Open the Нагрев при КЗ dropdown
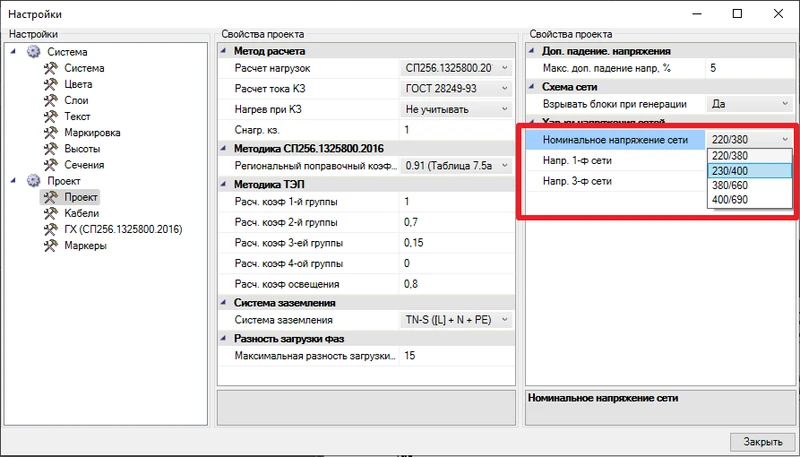The height and width of the screenshot is (457, 800). pos(505,108)
